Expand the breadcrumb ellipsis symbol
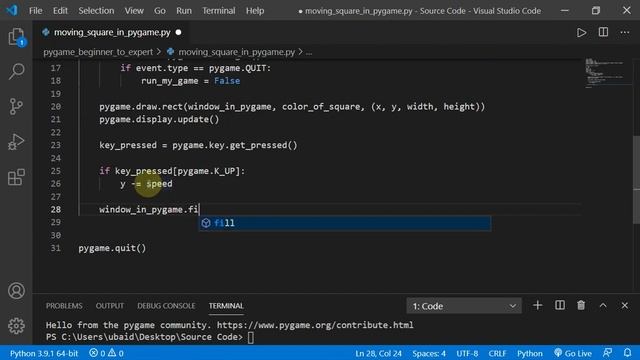640x360 pixels. [x=309, y=52]
